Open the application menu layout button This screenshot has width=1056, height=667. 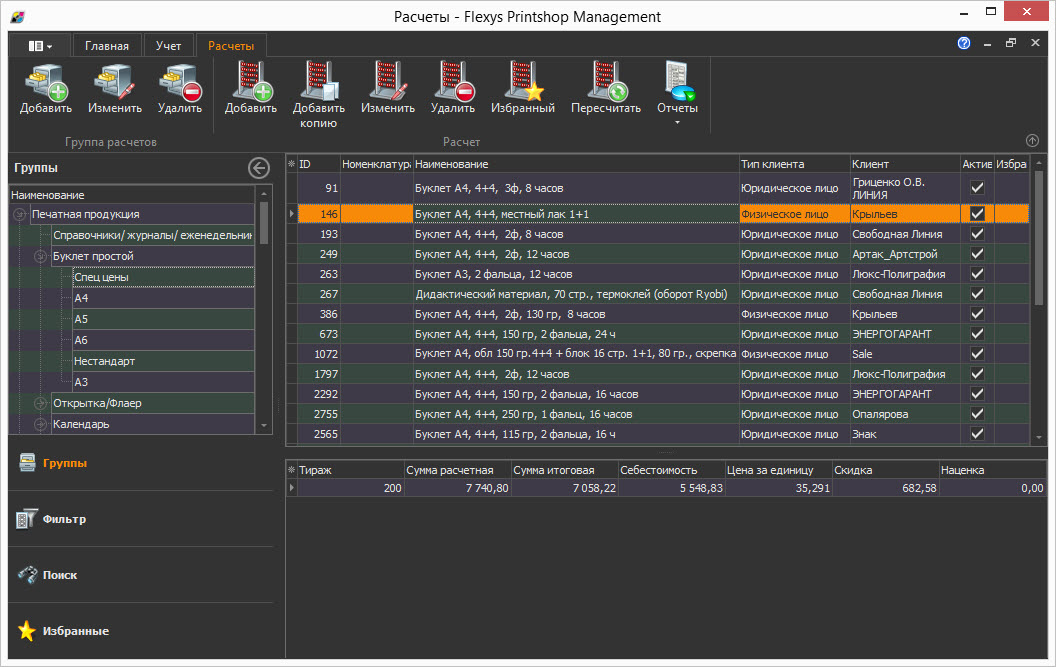pyautogui.click(x=40, y=46)
